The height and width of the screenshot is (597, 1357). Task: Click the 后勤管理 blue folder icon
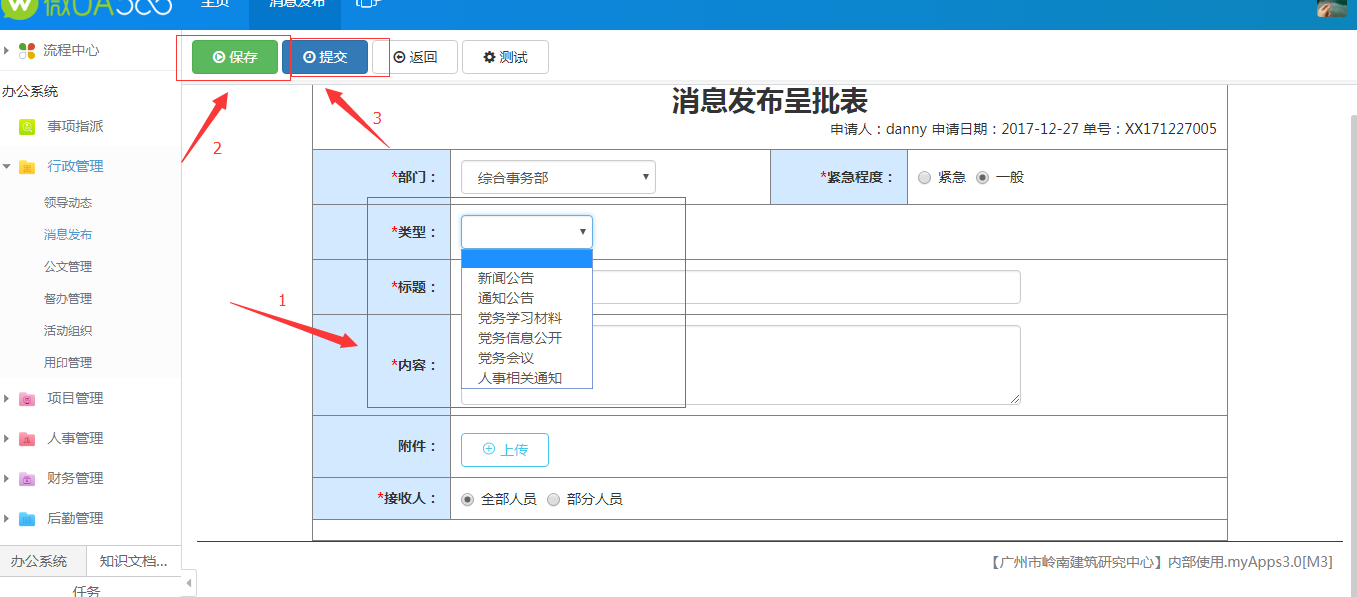pyautogui.click(x=27, y=519)
